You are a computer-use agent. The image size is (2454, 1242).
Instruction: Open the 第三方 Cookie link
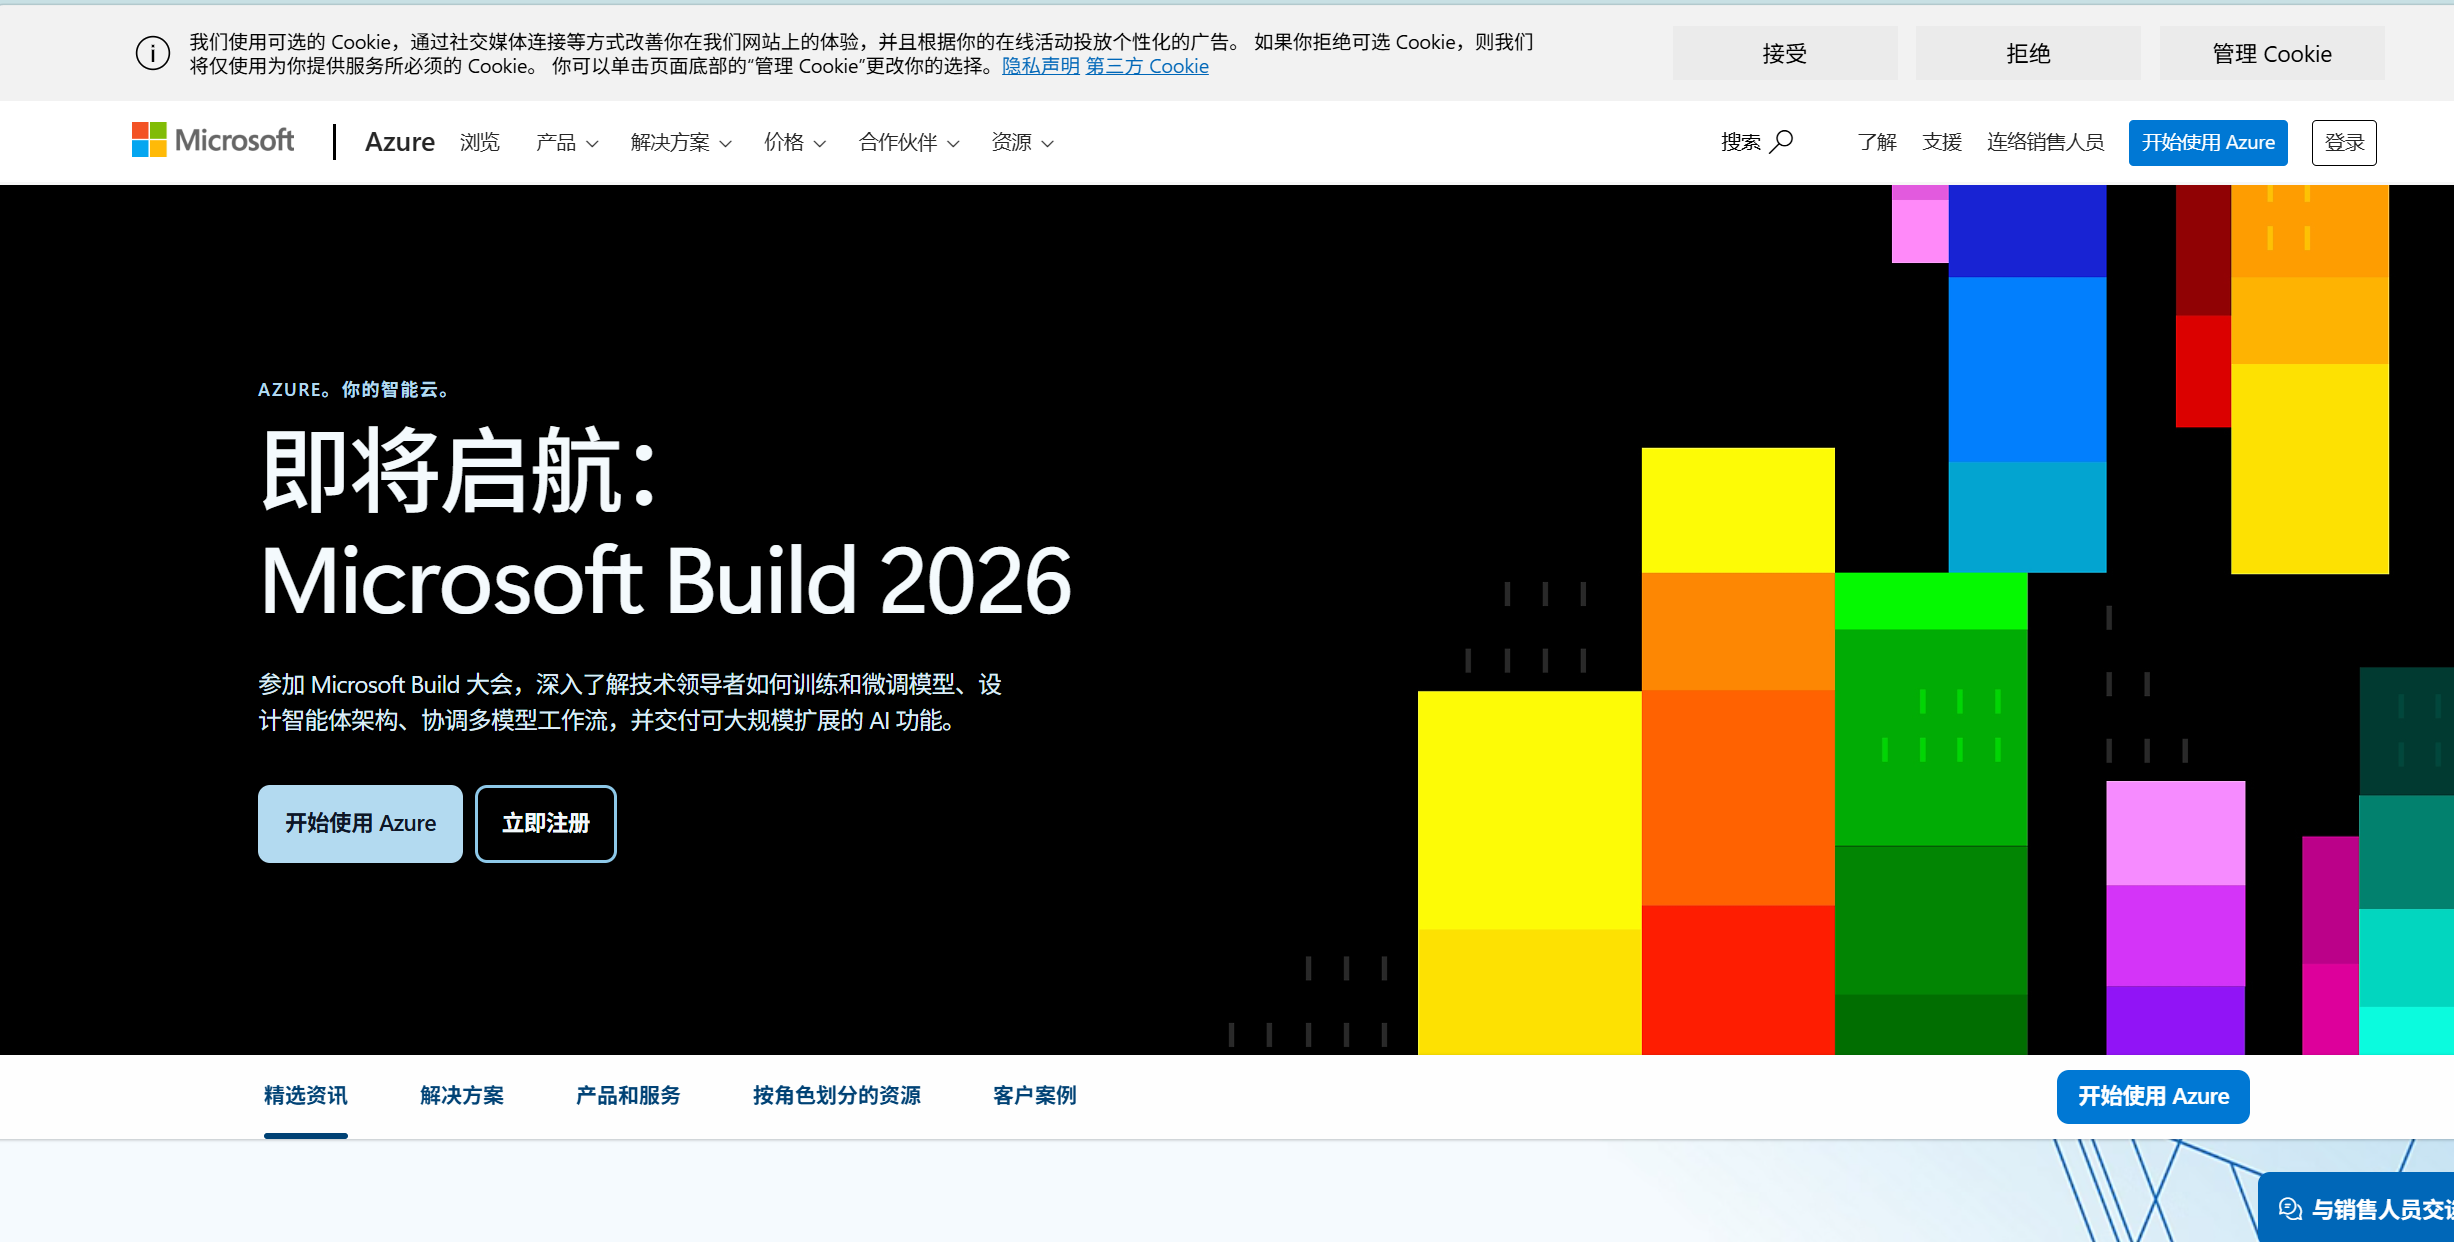(x=1147, y=66)
